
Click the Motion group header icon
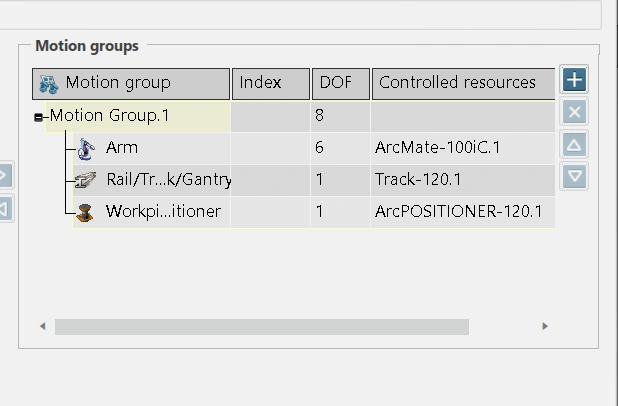(x=47, y=83)
